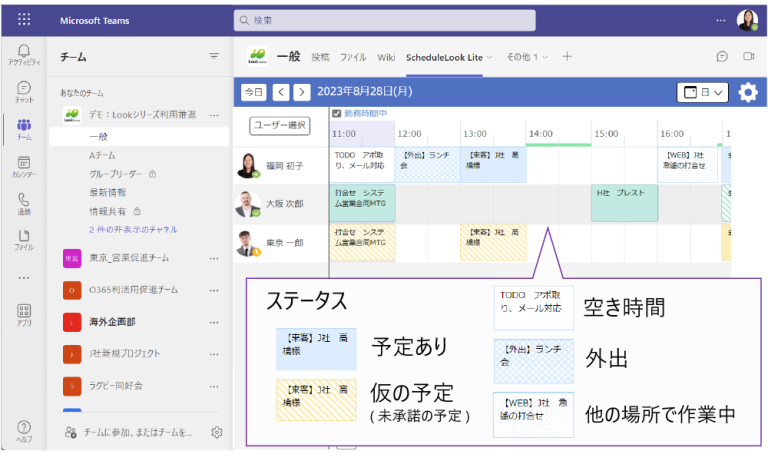The height and width of the screenshot is (461, 768).
Task: Open the 日 view dropdown
Action: coord(703,92)
